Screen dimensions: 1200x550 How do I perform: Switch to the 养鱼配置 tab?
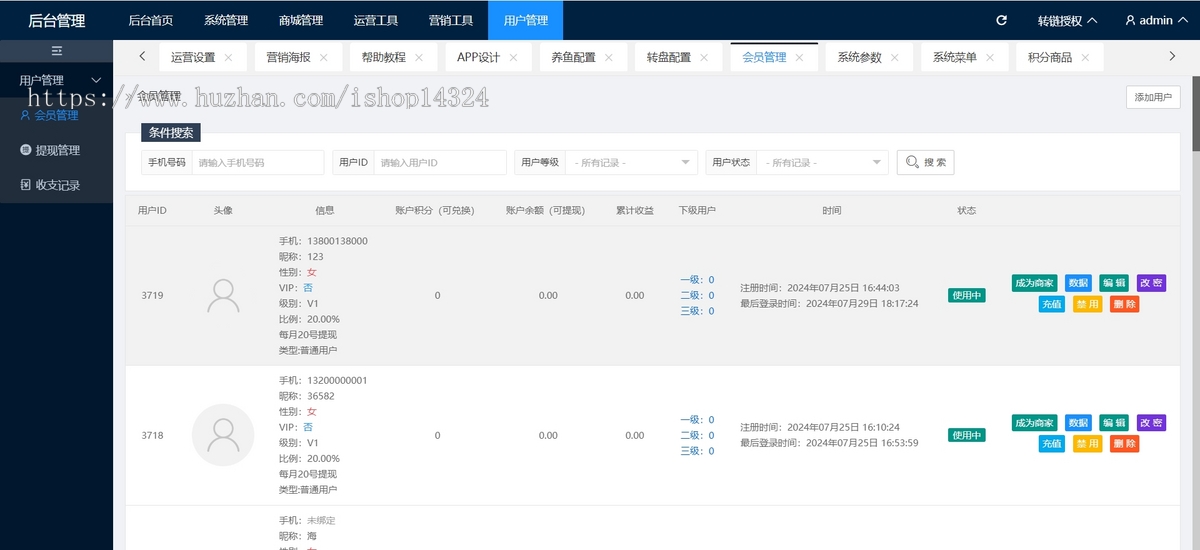(x=574, y=58)
